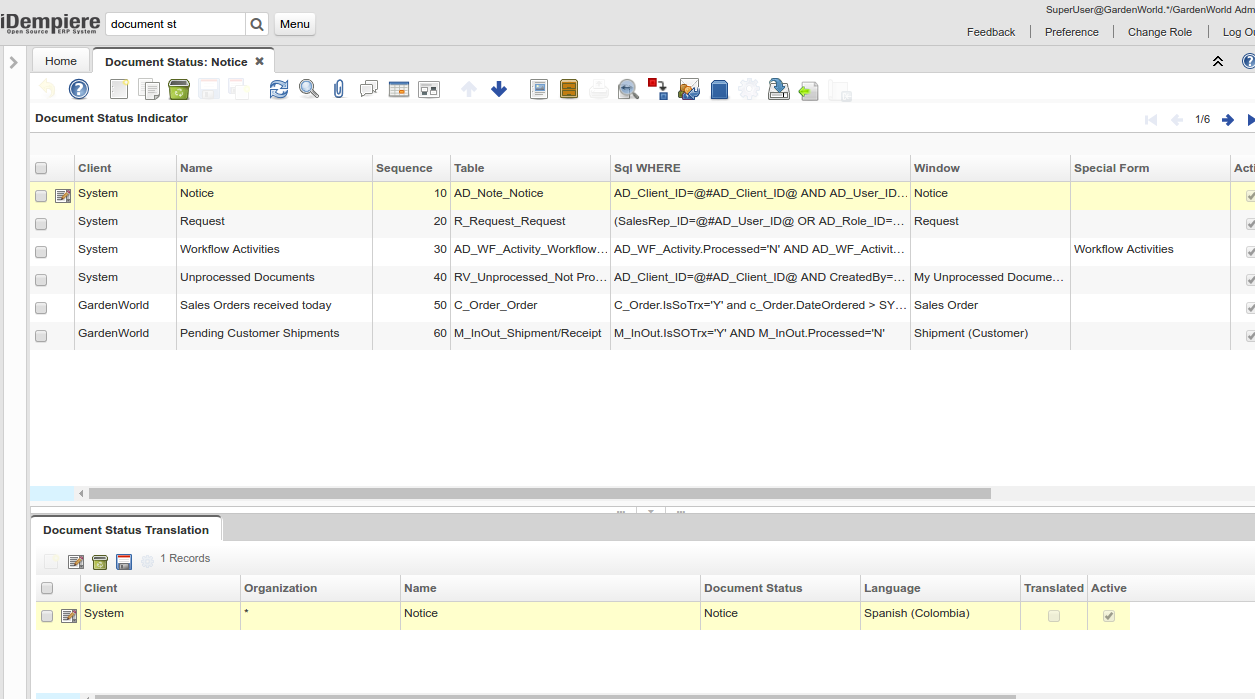1255x699 pixels.
Task: Switch to the Home tab
Action: [x=61, y=61]
